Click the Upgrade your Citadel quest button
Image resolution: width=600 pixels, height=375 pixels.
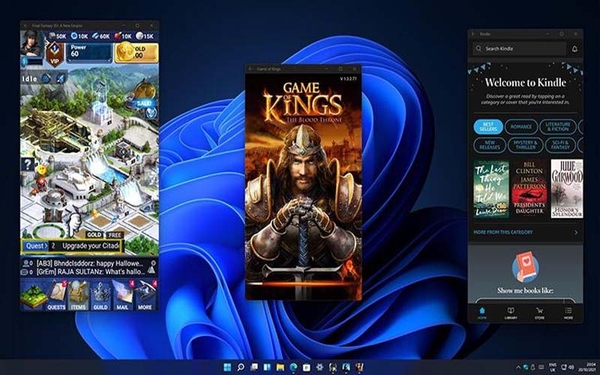click(90, 246)
